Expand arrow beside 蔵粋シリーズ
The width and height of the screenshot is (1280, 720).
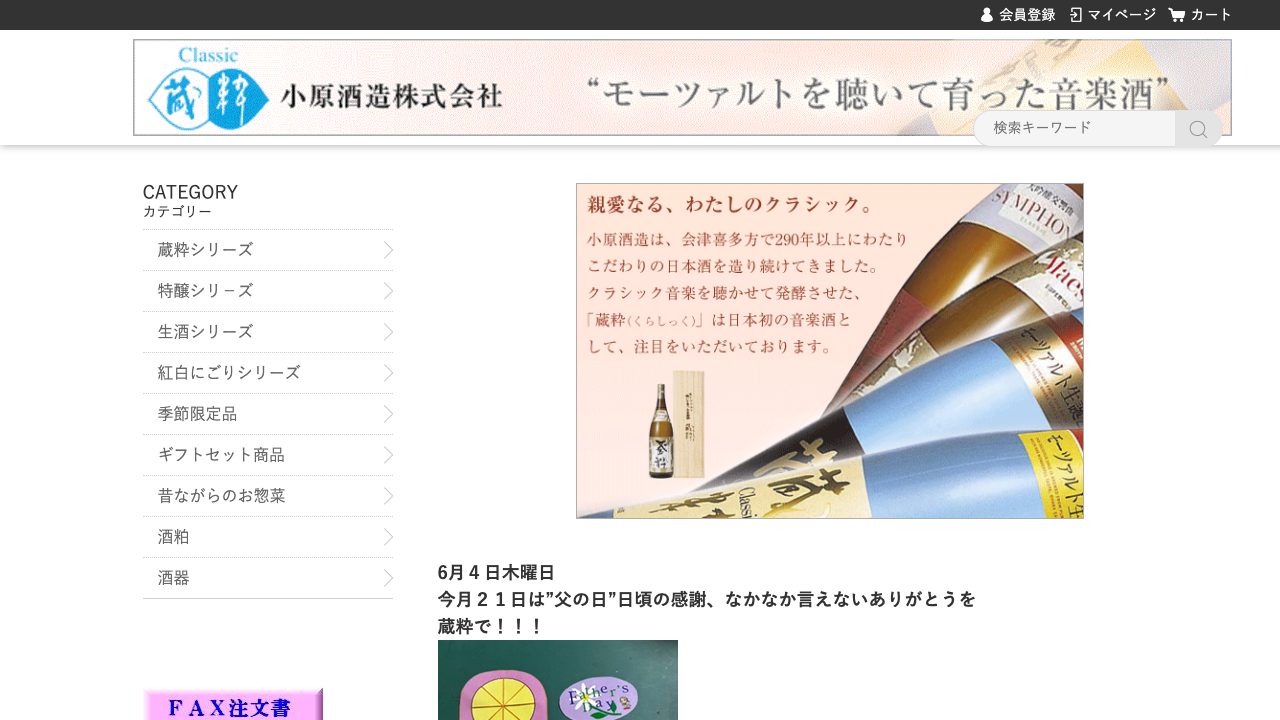(x=388, y=250)
